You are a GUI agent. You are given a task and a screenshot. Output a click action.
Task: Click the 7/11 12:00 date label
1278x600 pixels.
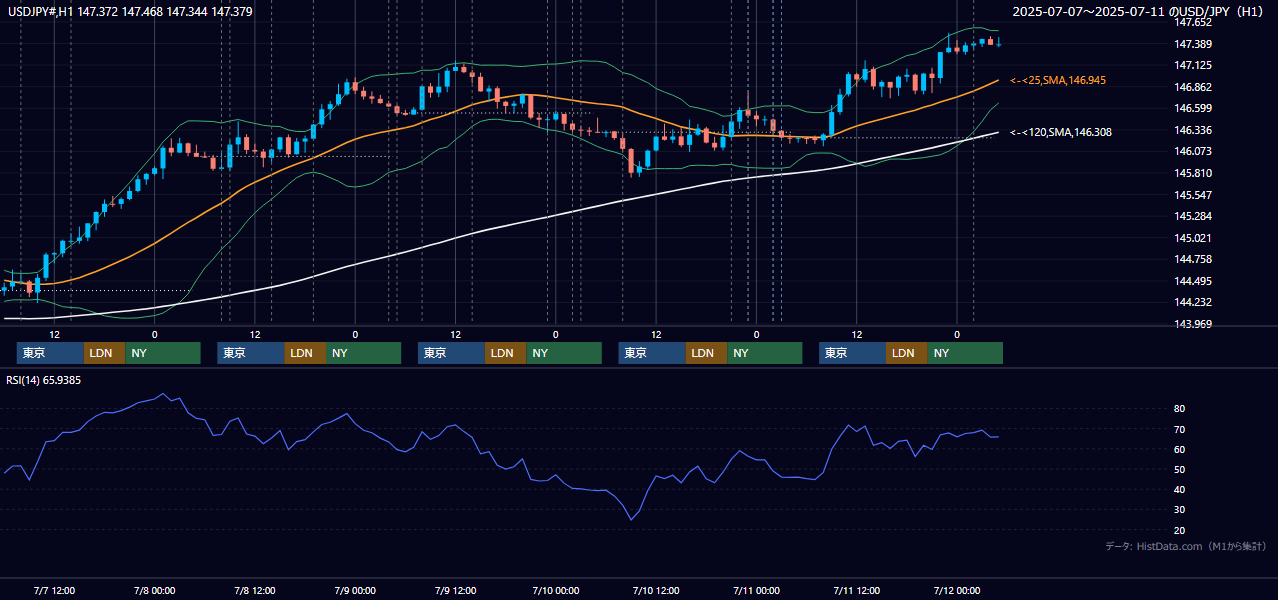coord(856,590)
